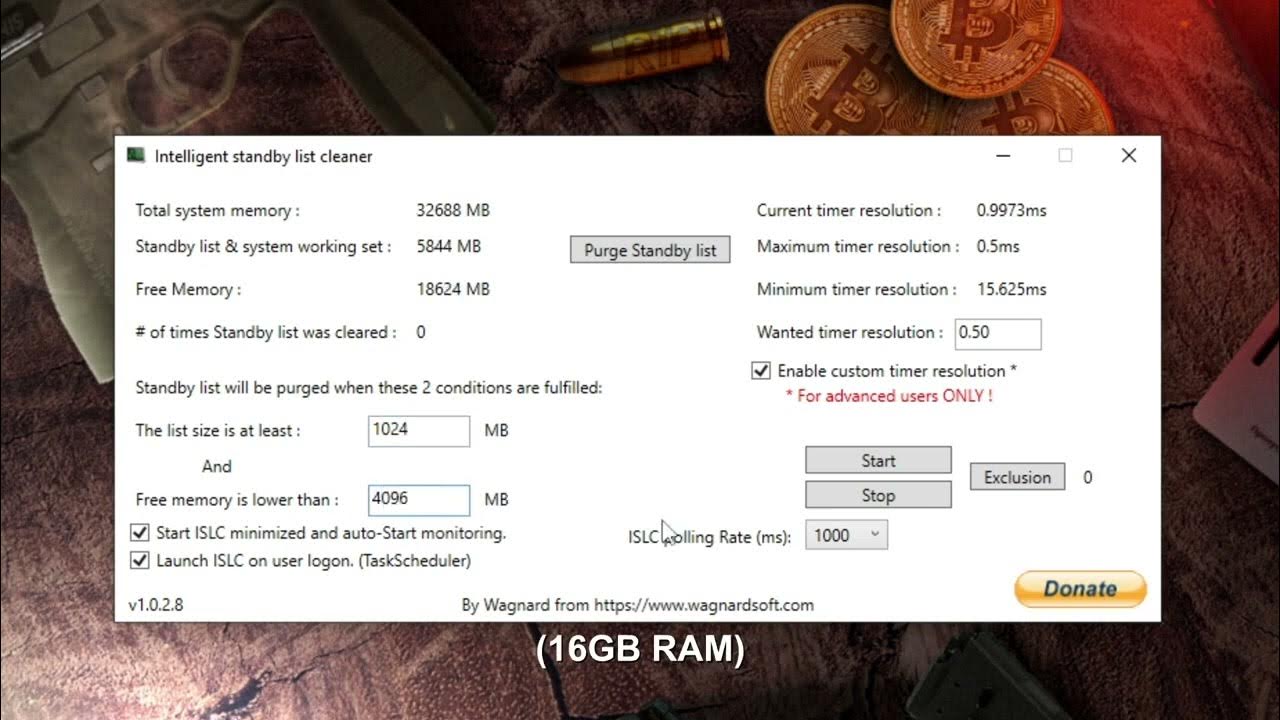Toggle Launch ISLC on user logon
The image size is (1280, 720).
(140, 561)
